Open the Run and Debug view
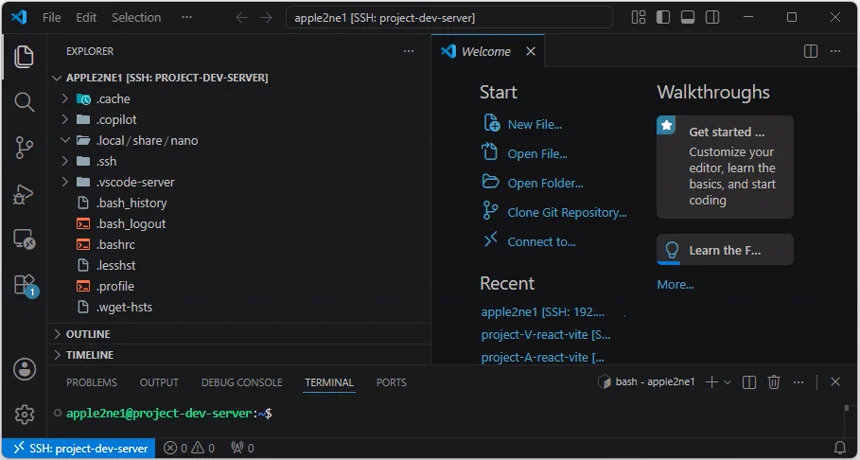The height and width of the screenshot is (460, 860). point(24,194)
